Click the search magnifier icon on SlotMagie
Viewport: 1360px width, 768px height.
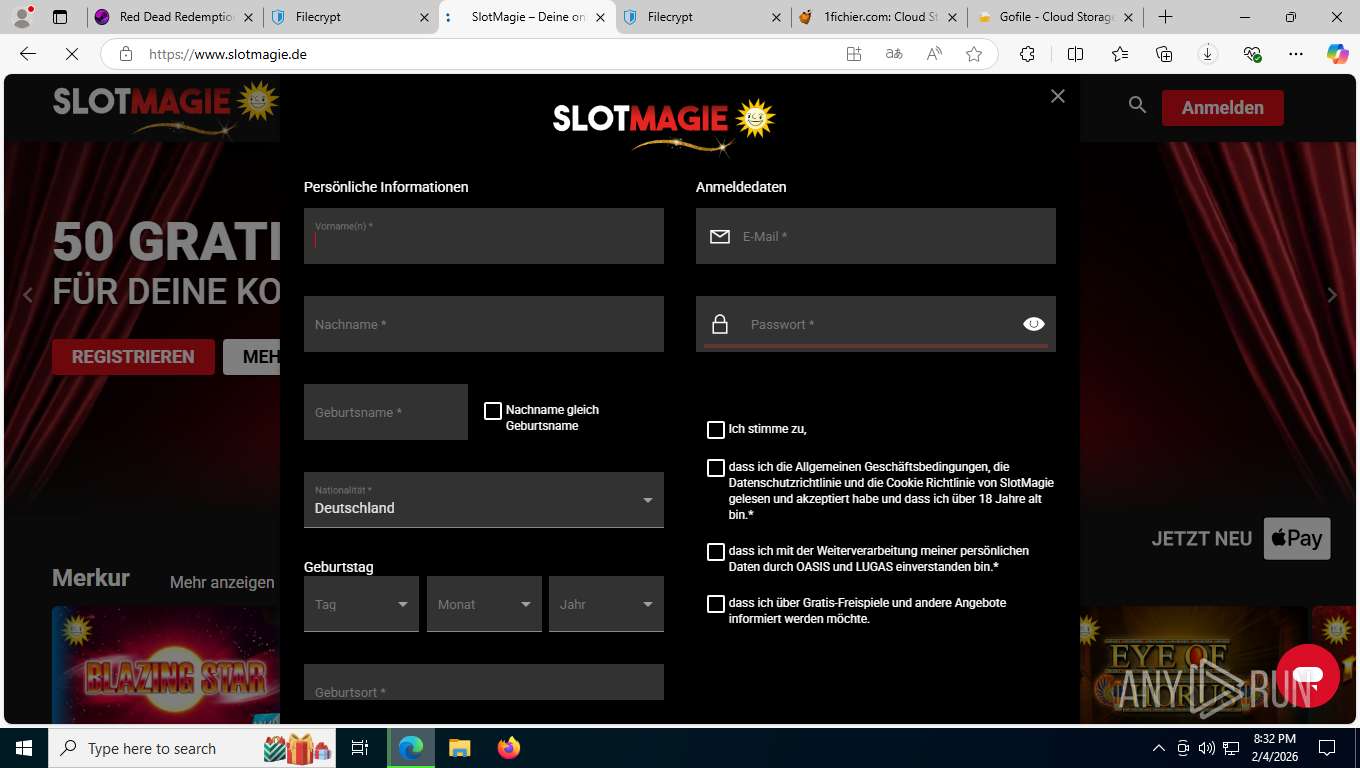(1137, 104)
